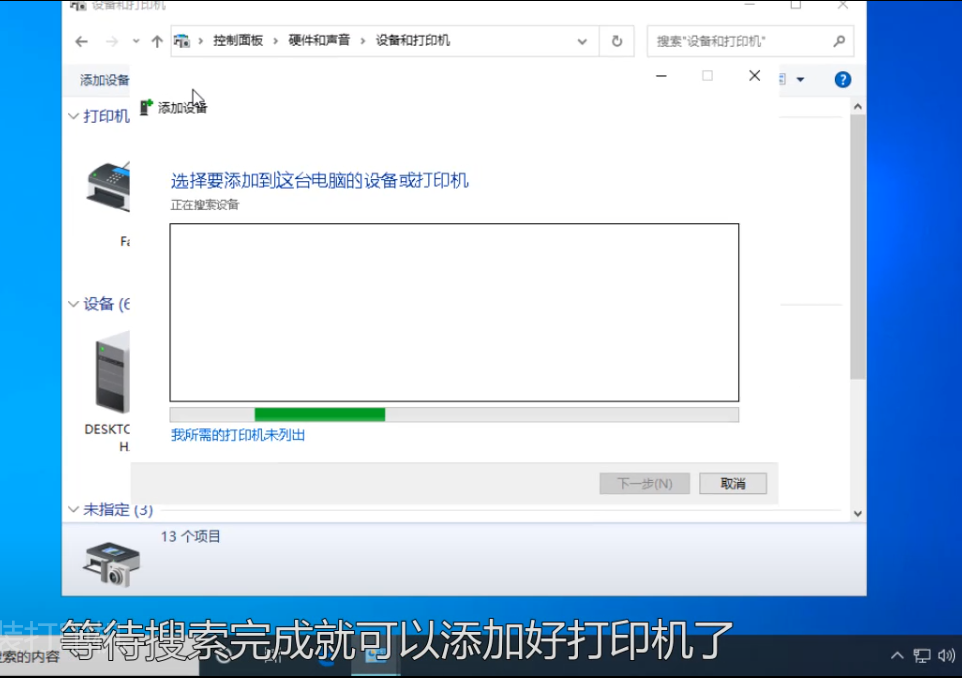Screen dimensions: 962x678
Task: Click the vertical scrollbar thumb
Action: pyautogui.click(x=858, y=247)
